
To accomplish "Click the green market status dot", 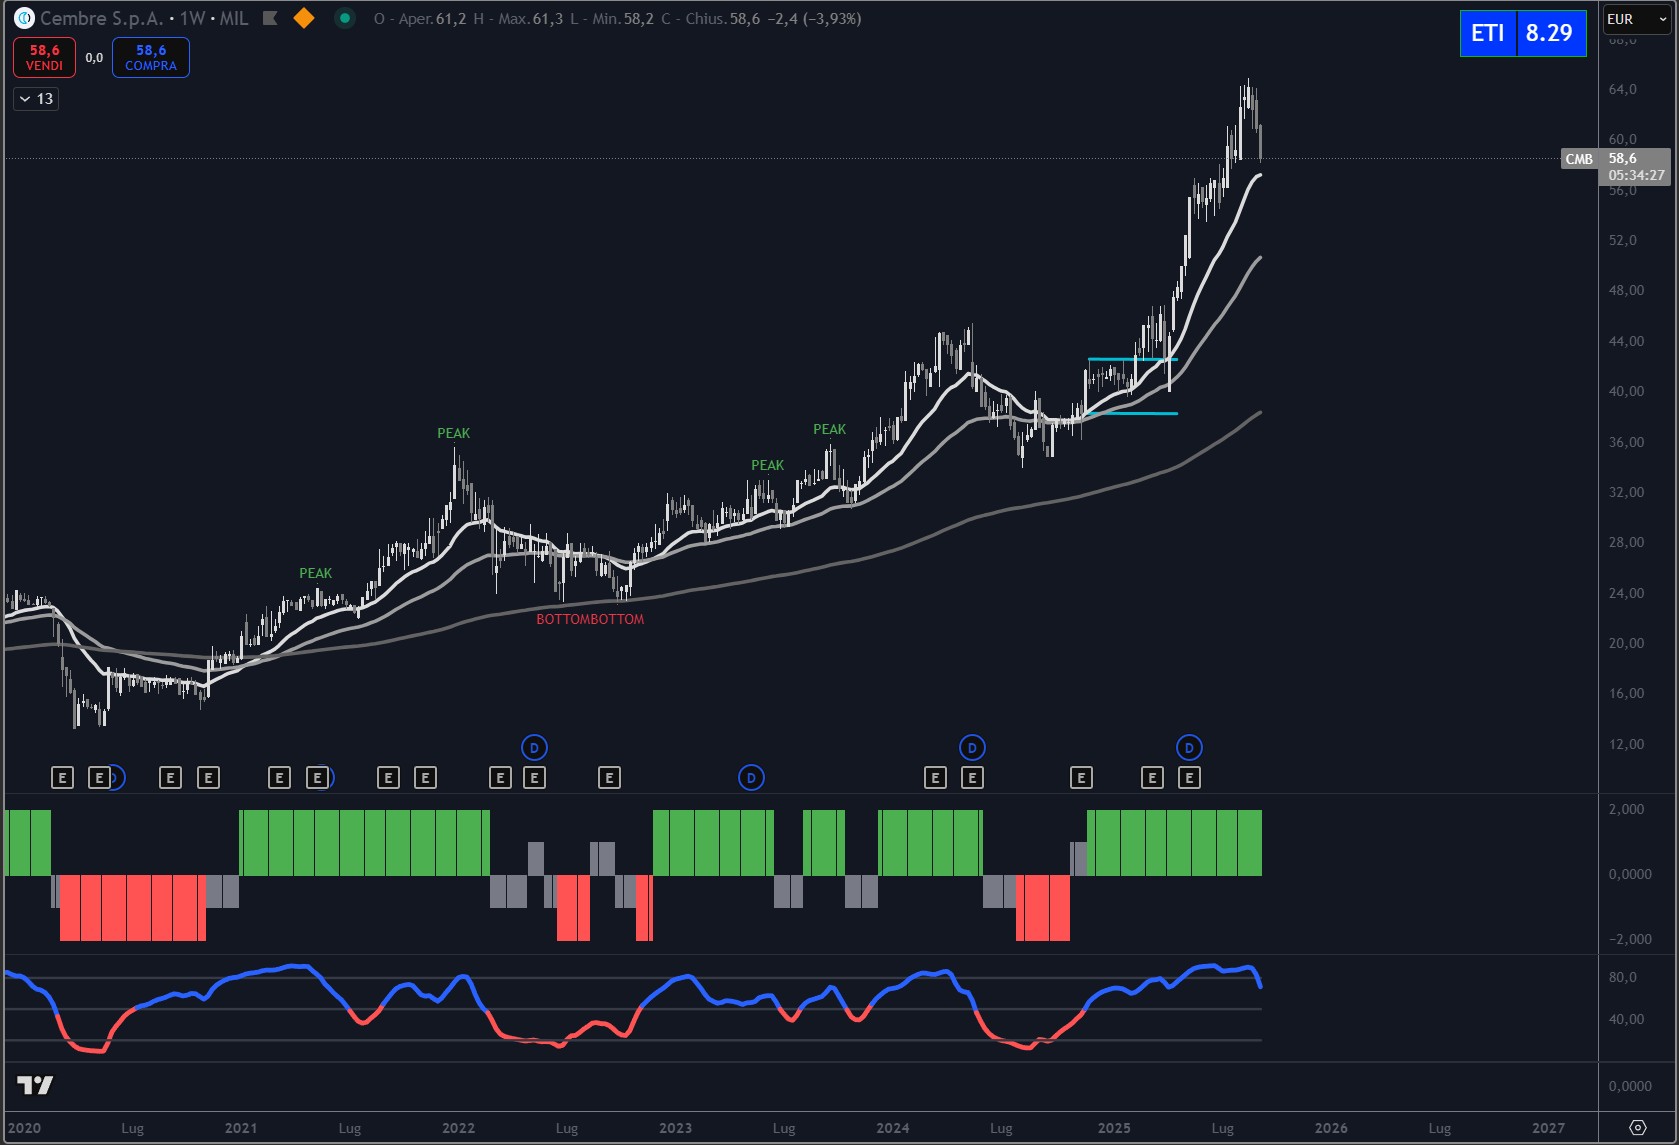I will [345, 19].
